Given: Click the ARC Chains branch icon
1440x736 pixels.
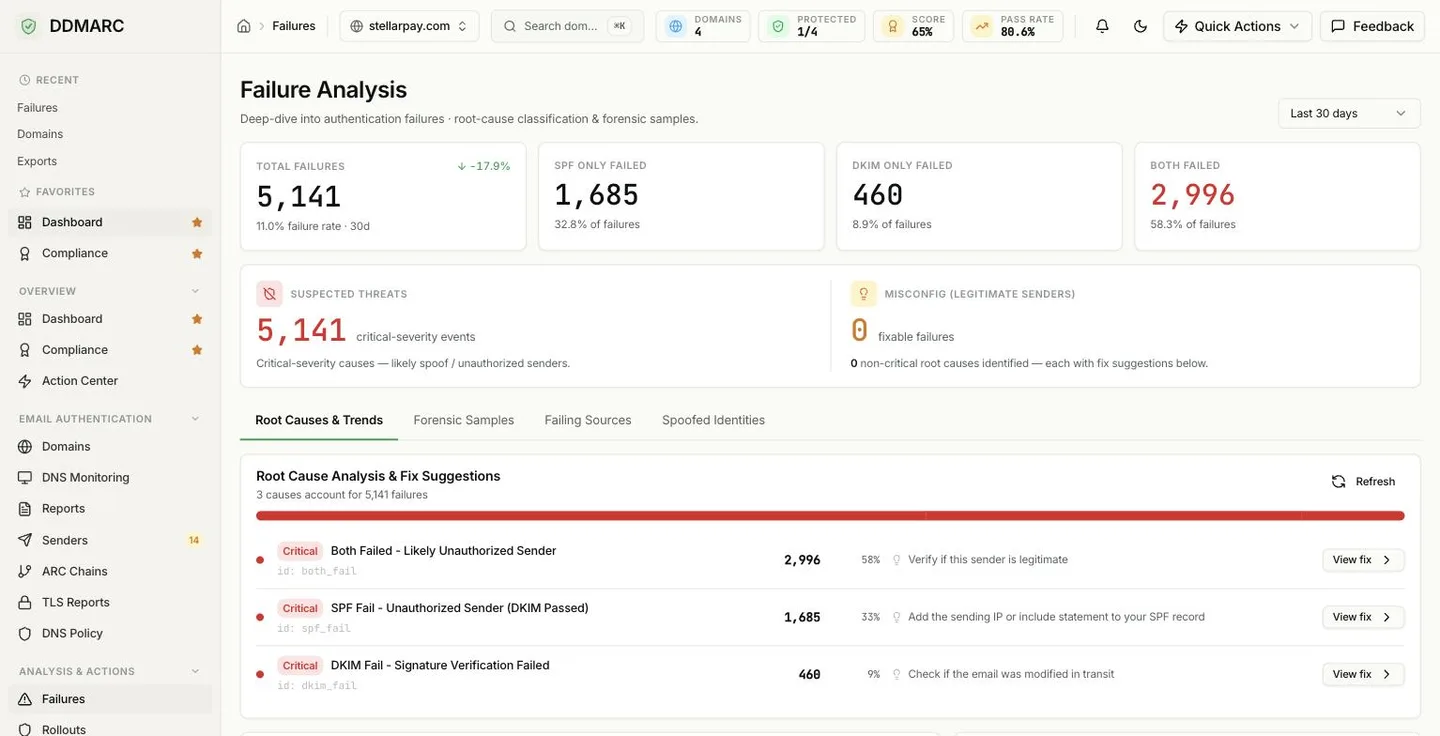Looking at the screenshot, I should click(x=25, y=571).
